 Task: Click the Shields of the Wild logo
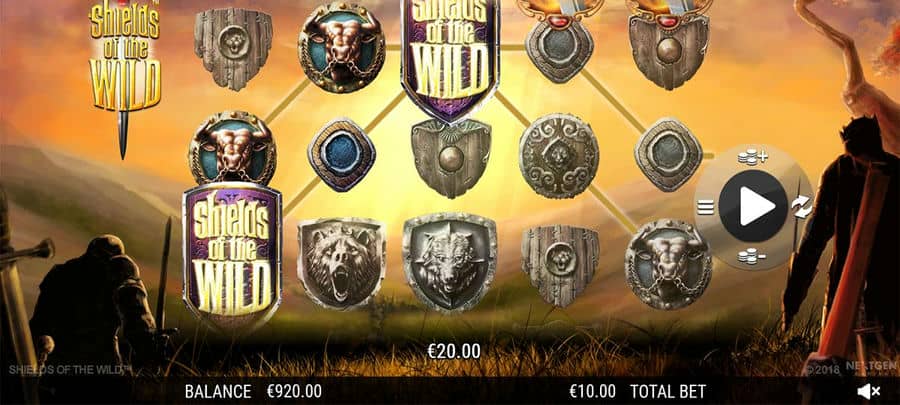click(x=125, y=59)
